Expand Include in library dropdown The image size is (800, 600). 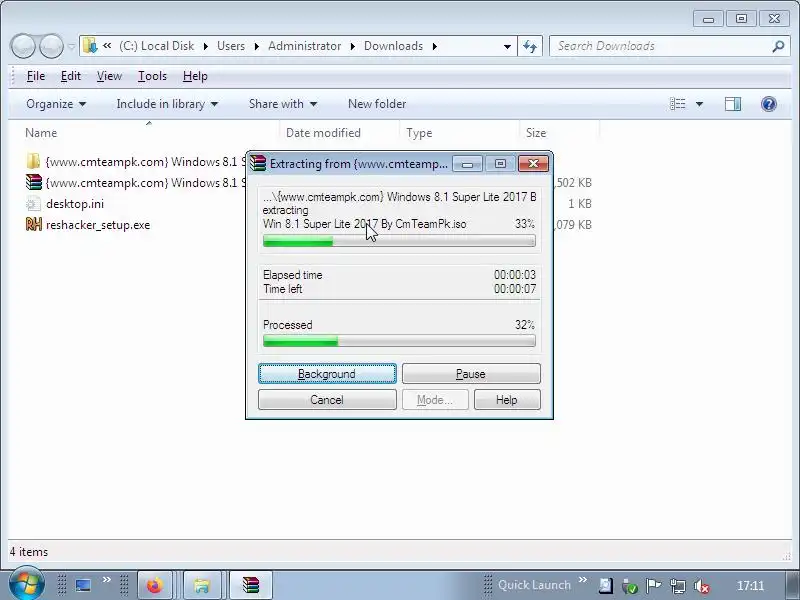point(167,104)
